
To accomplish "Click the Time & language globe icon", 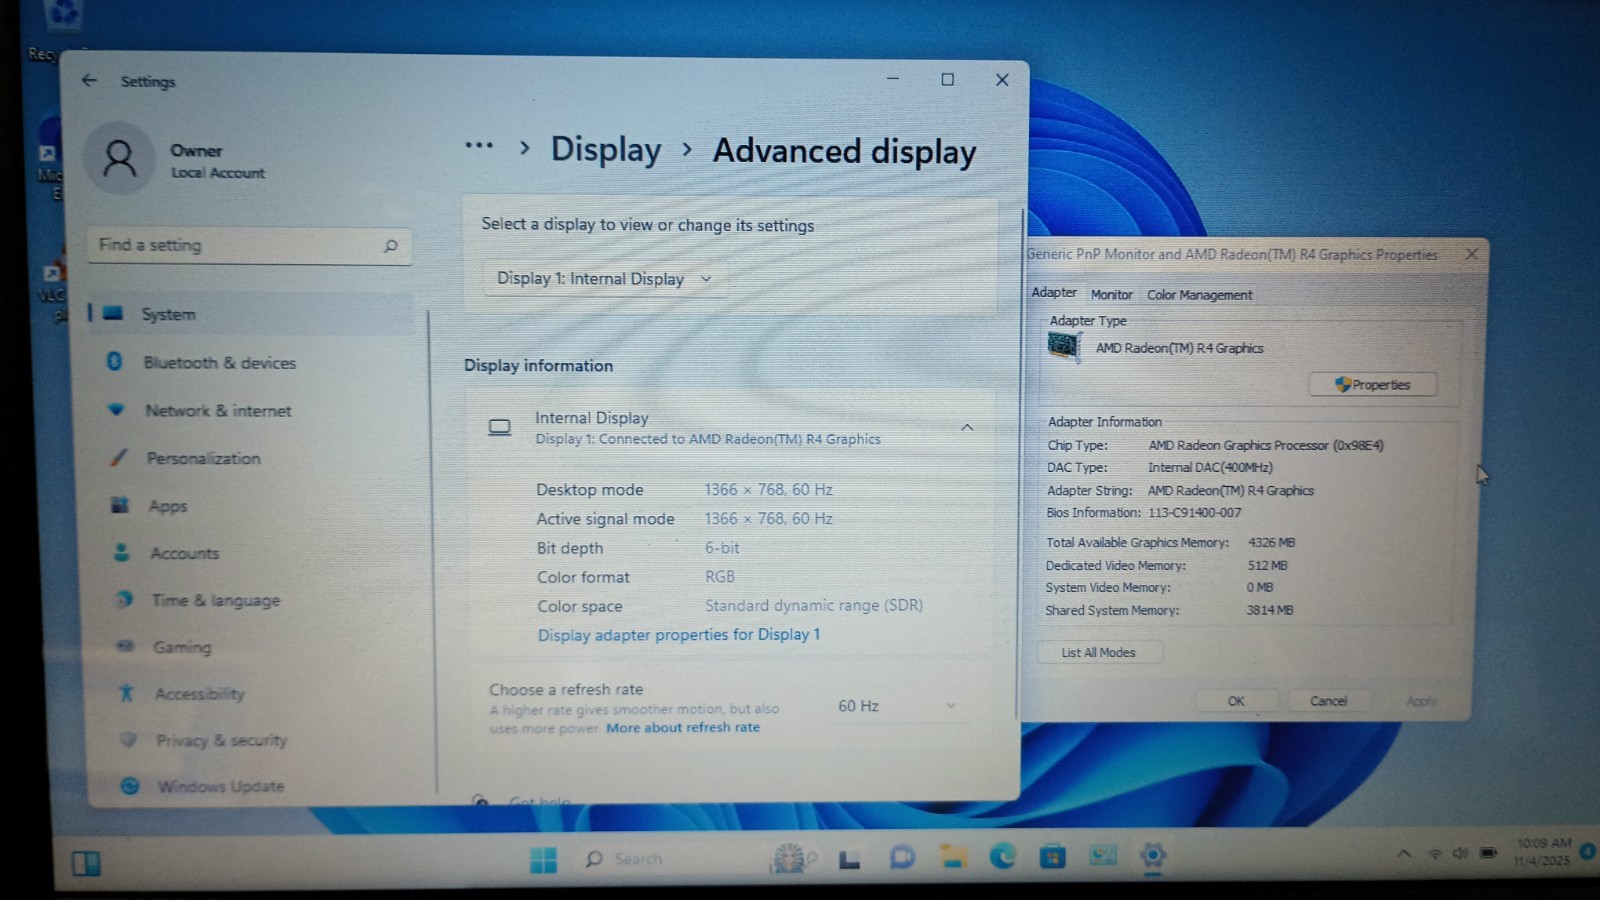I will point(124,599).
